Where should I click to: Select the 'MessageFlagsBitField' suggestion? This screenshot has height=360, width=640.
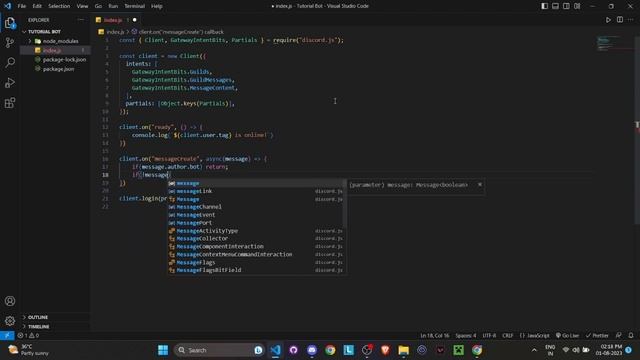click(257, 270)
